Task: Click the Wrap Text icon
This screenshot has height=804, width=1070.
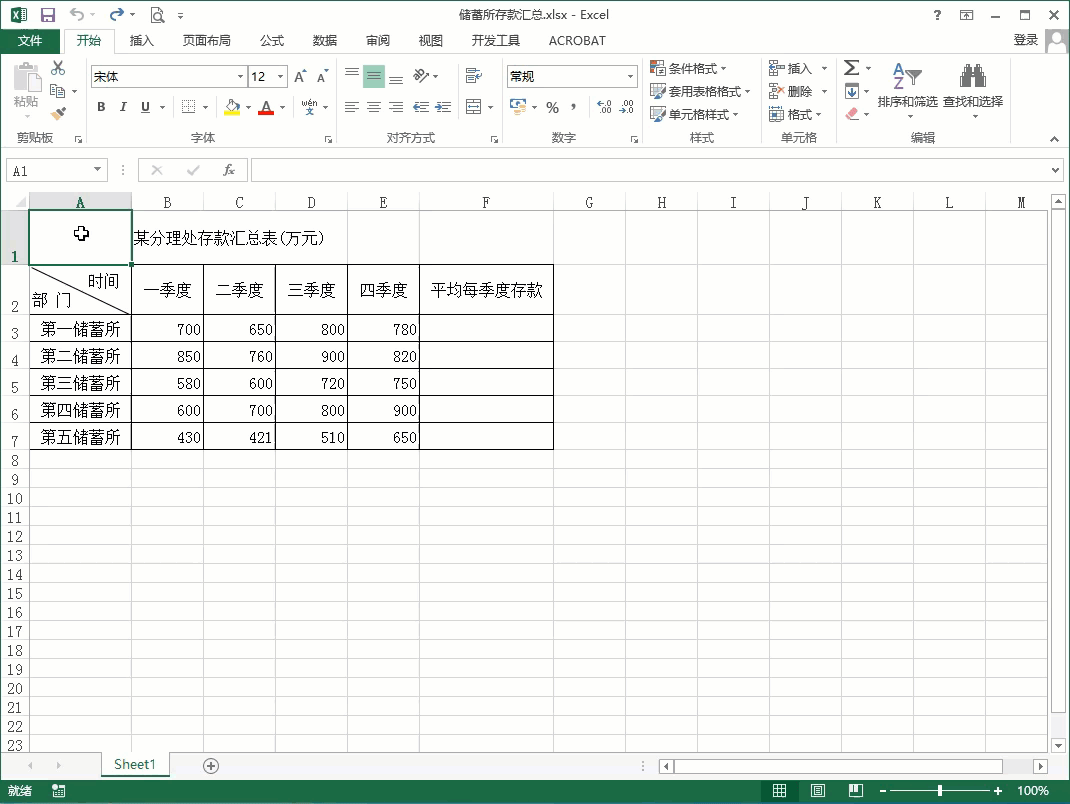Action: click(x=474, y=76)
